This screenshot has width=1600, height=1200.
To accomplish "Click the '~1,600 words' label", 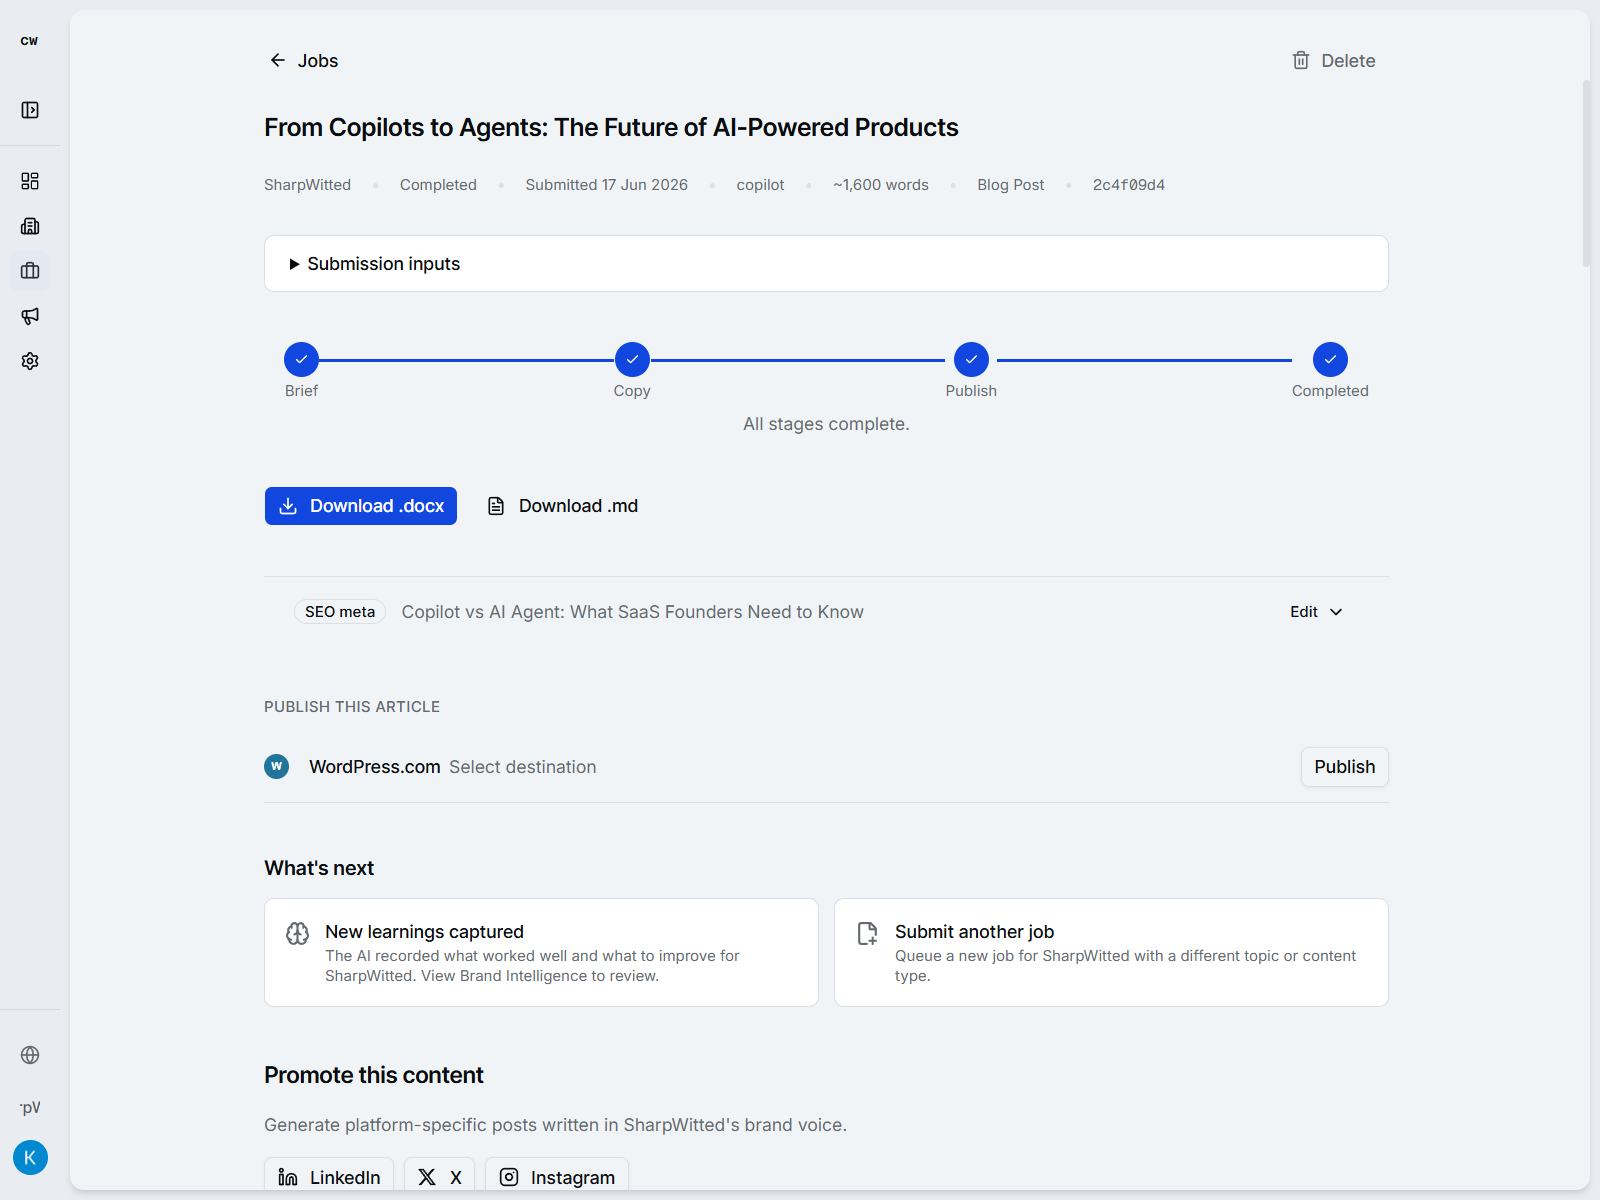I will 880,185.
